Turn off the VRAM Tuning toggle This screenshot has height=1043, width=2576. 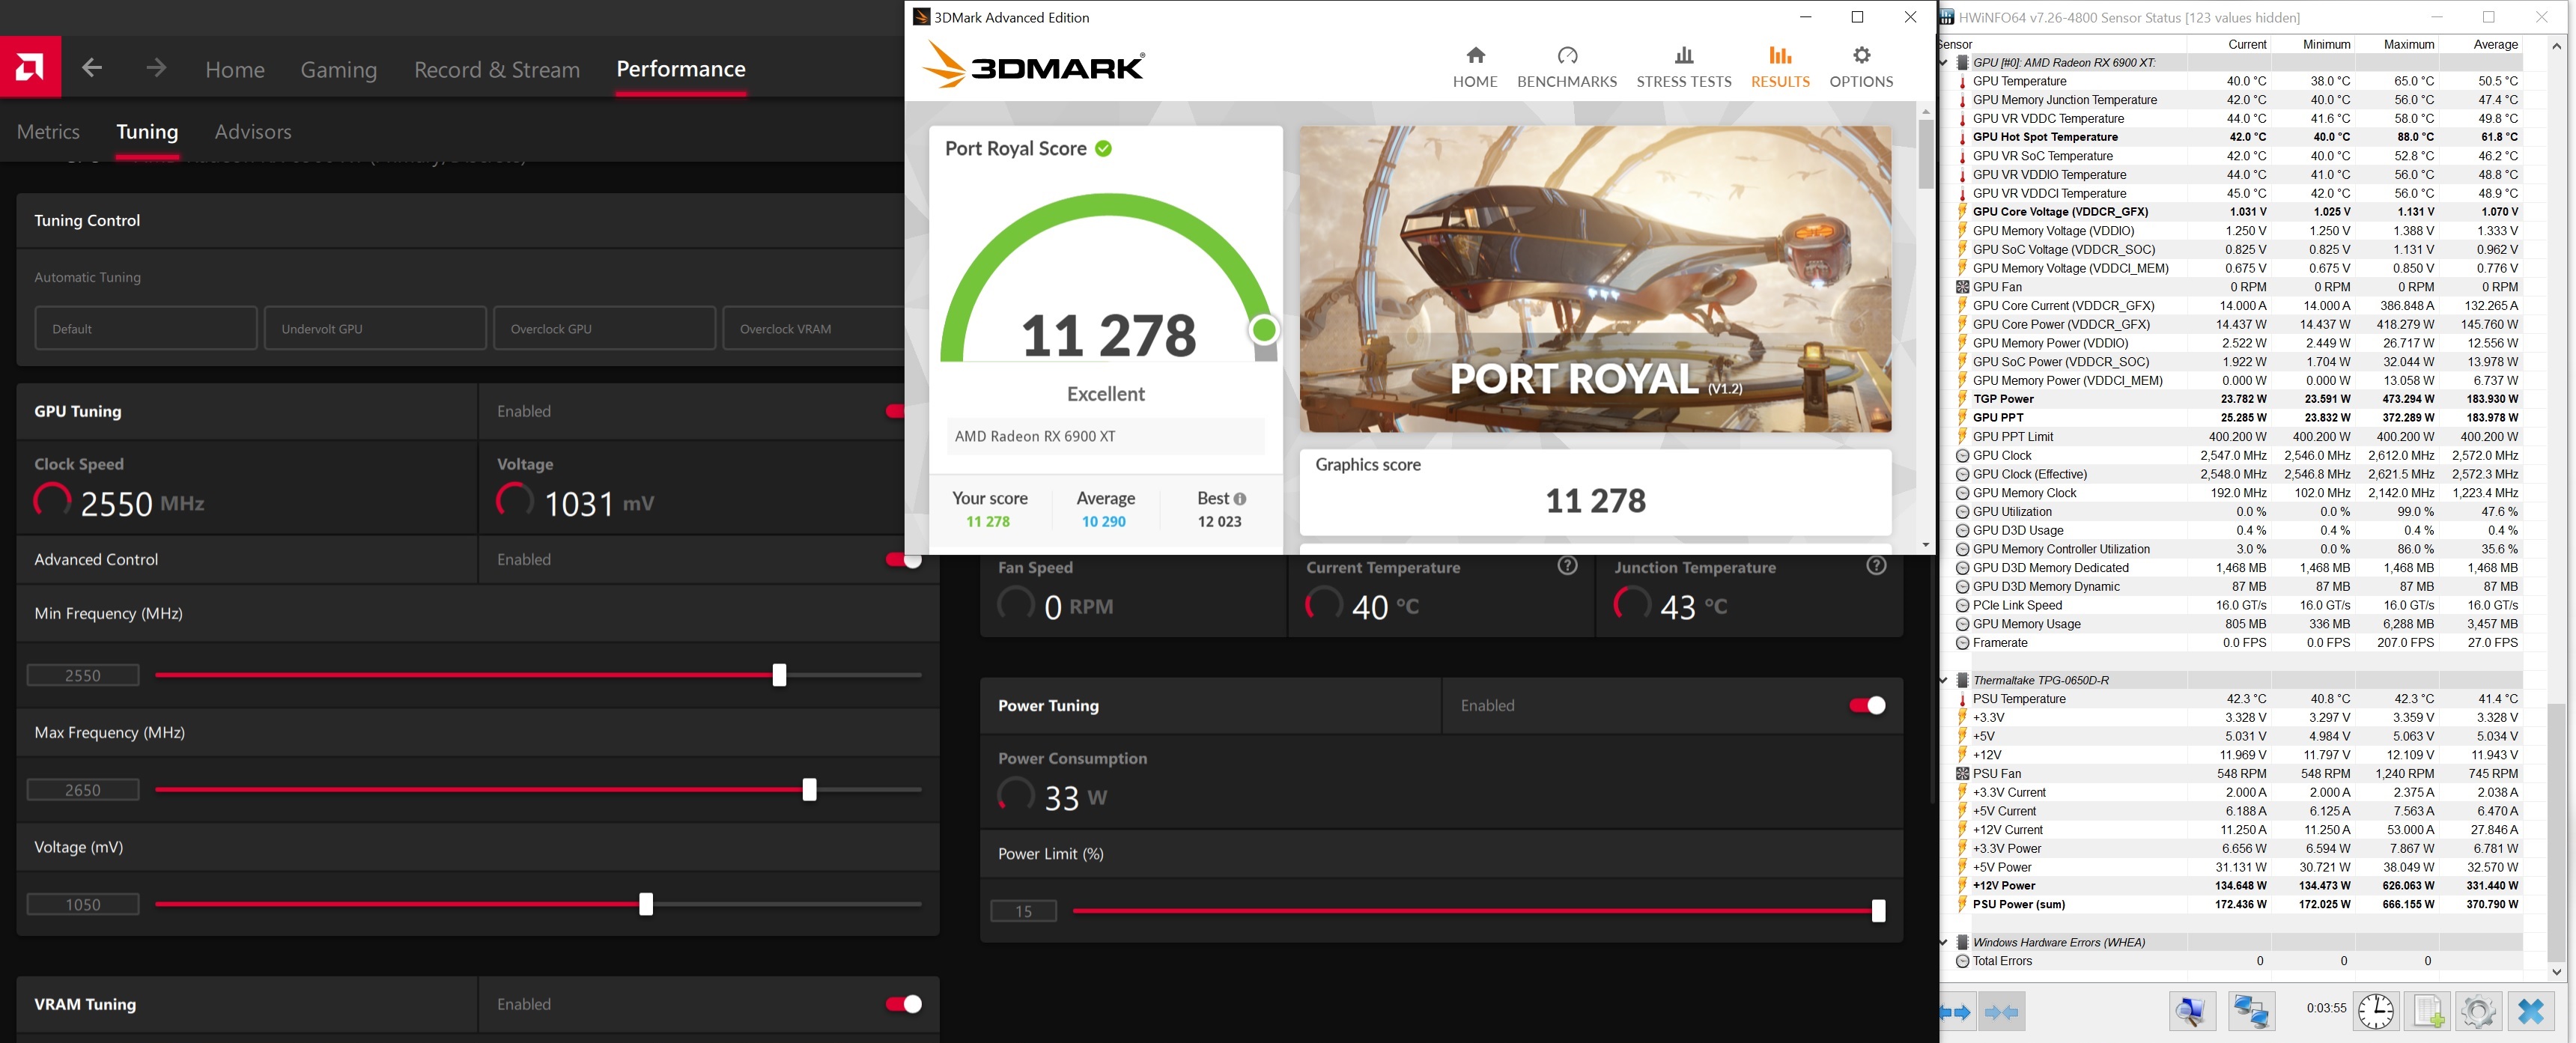(x=903, y=1004)
